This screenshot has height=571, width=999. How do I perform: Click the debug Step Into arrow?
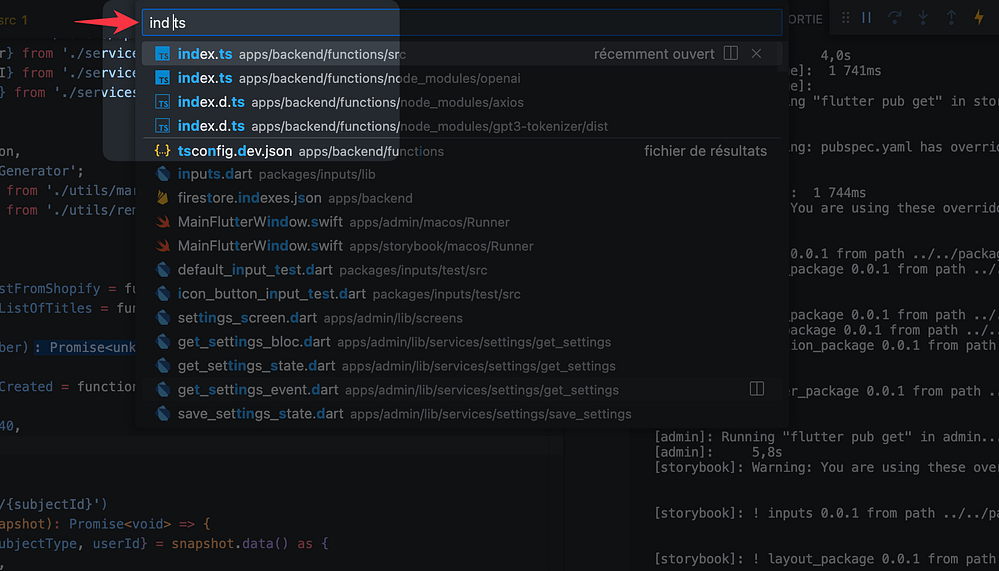coord(923,19)
